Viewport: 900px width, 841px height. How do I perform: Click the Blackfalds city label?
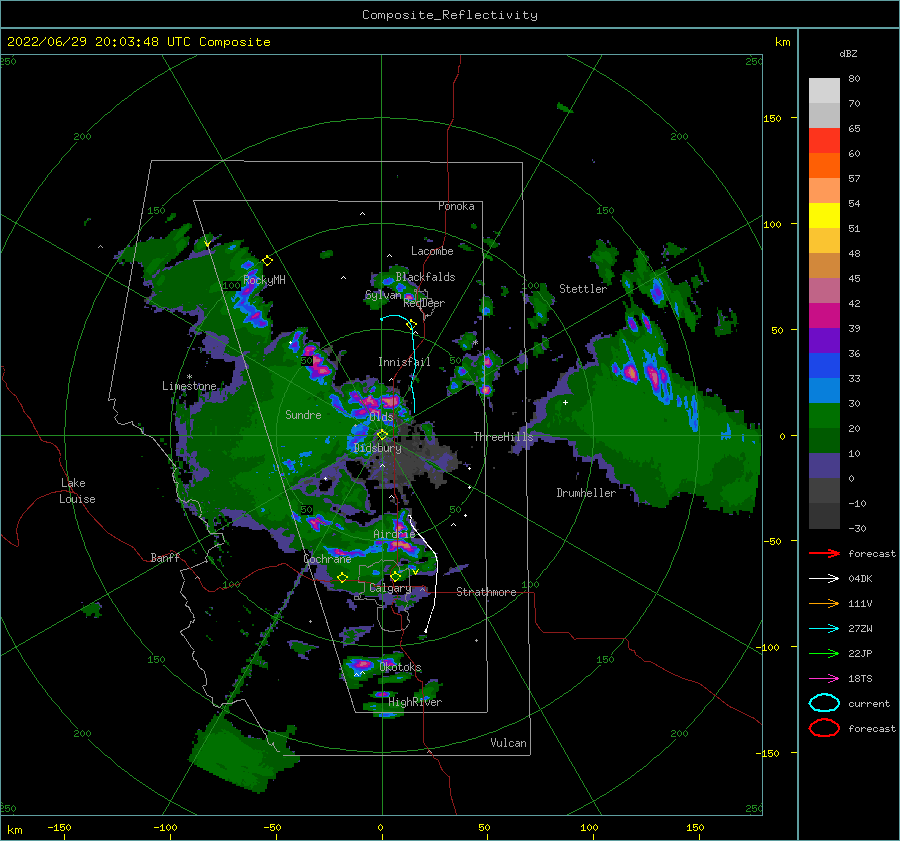[x=425, y=277]
